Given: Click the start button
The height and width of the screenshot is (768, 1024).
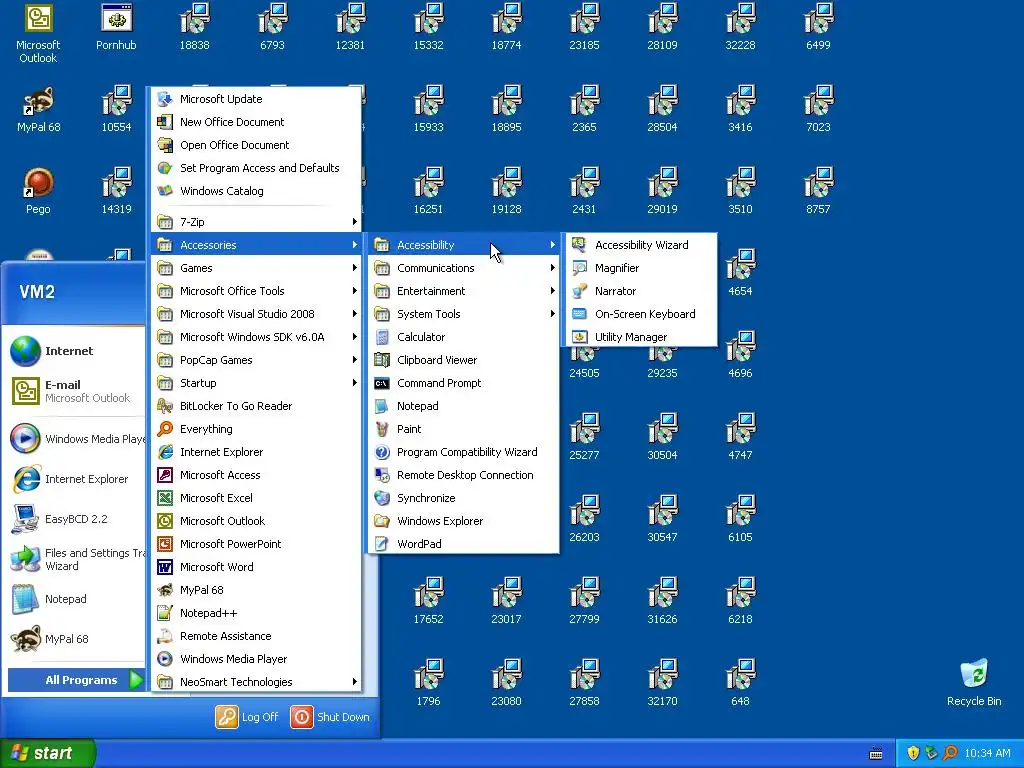Looking at the screenshot, I should click(x=48, y=753).
